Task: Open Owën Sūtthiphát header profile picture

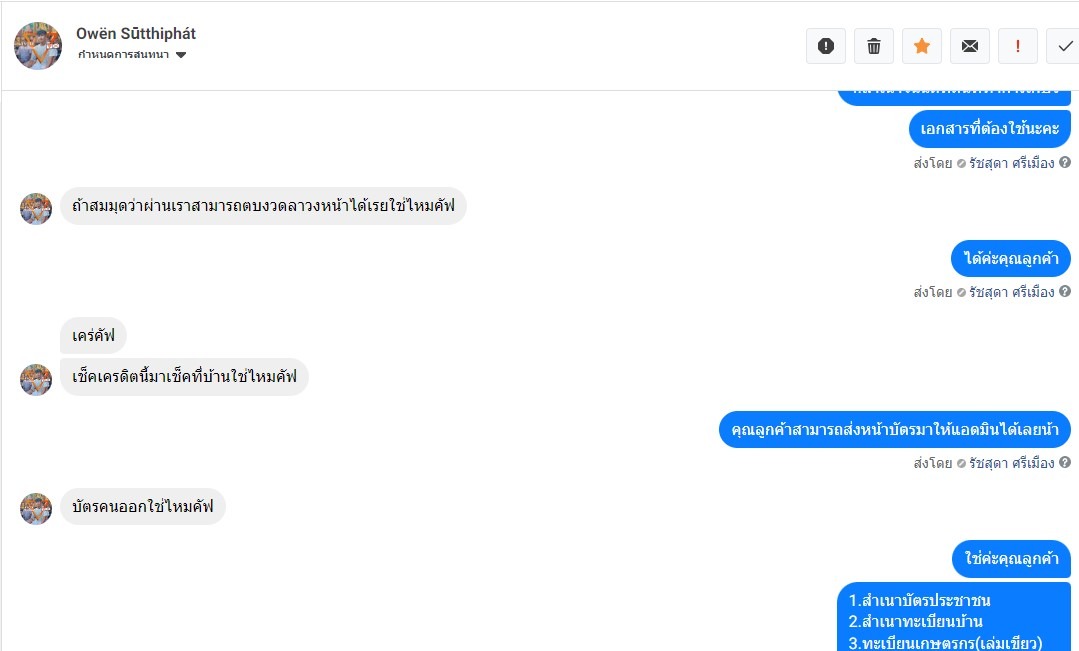Action: pos(38,45)
